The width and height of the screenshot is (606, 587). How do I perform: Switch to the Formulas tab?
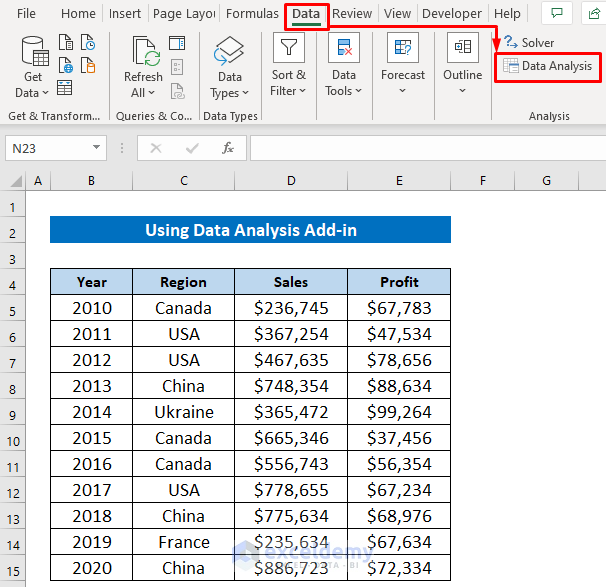tap(252, 14)
